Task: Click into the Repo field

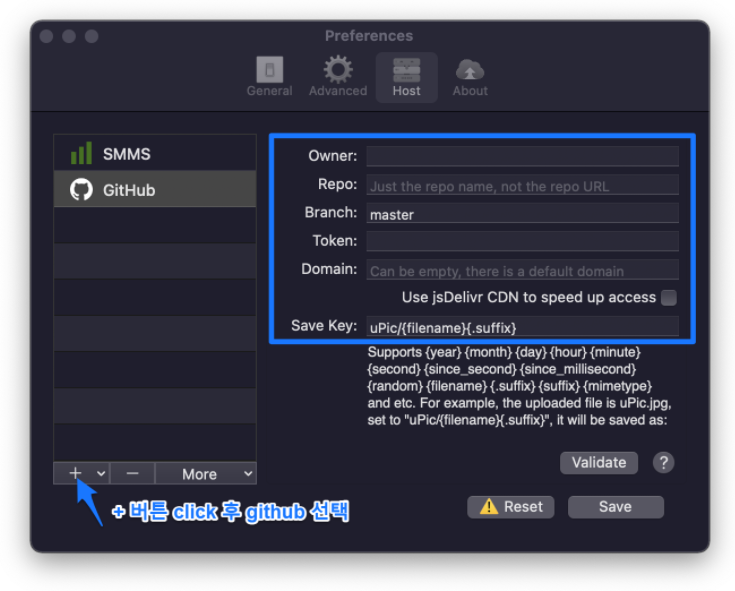Action: [522, 185]
